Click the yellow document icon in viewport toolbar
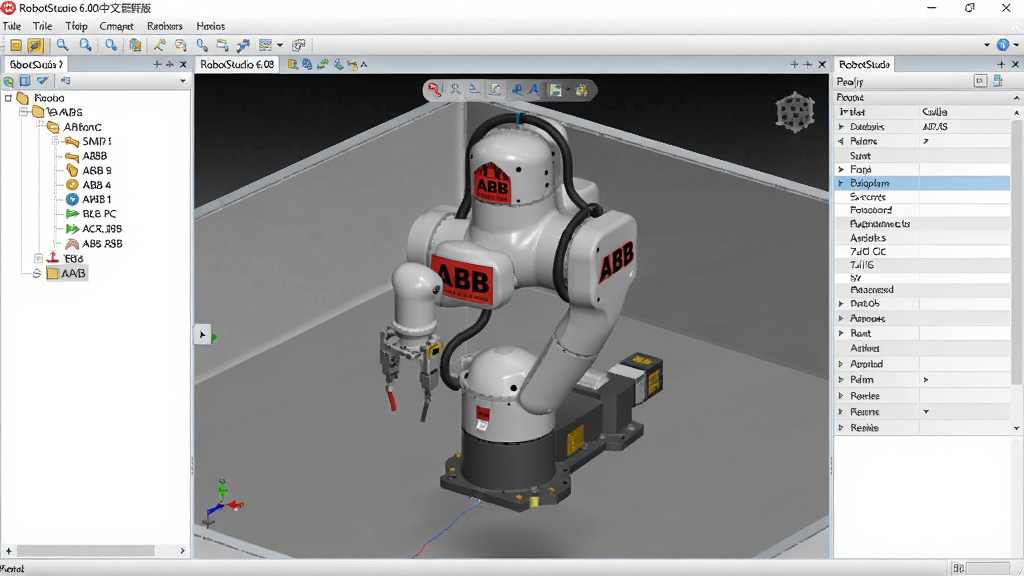Image resolution: width=1024 pixels, height=576 pixels. pyautogui.click(x=555, y=90)
